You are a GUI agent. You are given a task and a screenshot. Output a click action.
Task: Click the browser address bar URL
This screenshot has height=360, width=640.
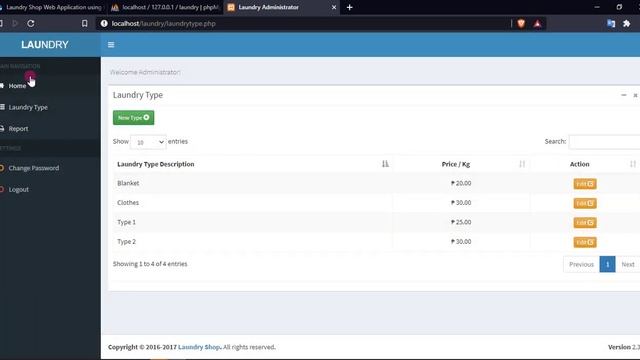click(163, 24)
